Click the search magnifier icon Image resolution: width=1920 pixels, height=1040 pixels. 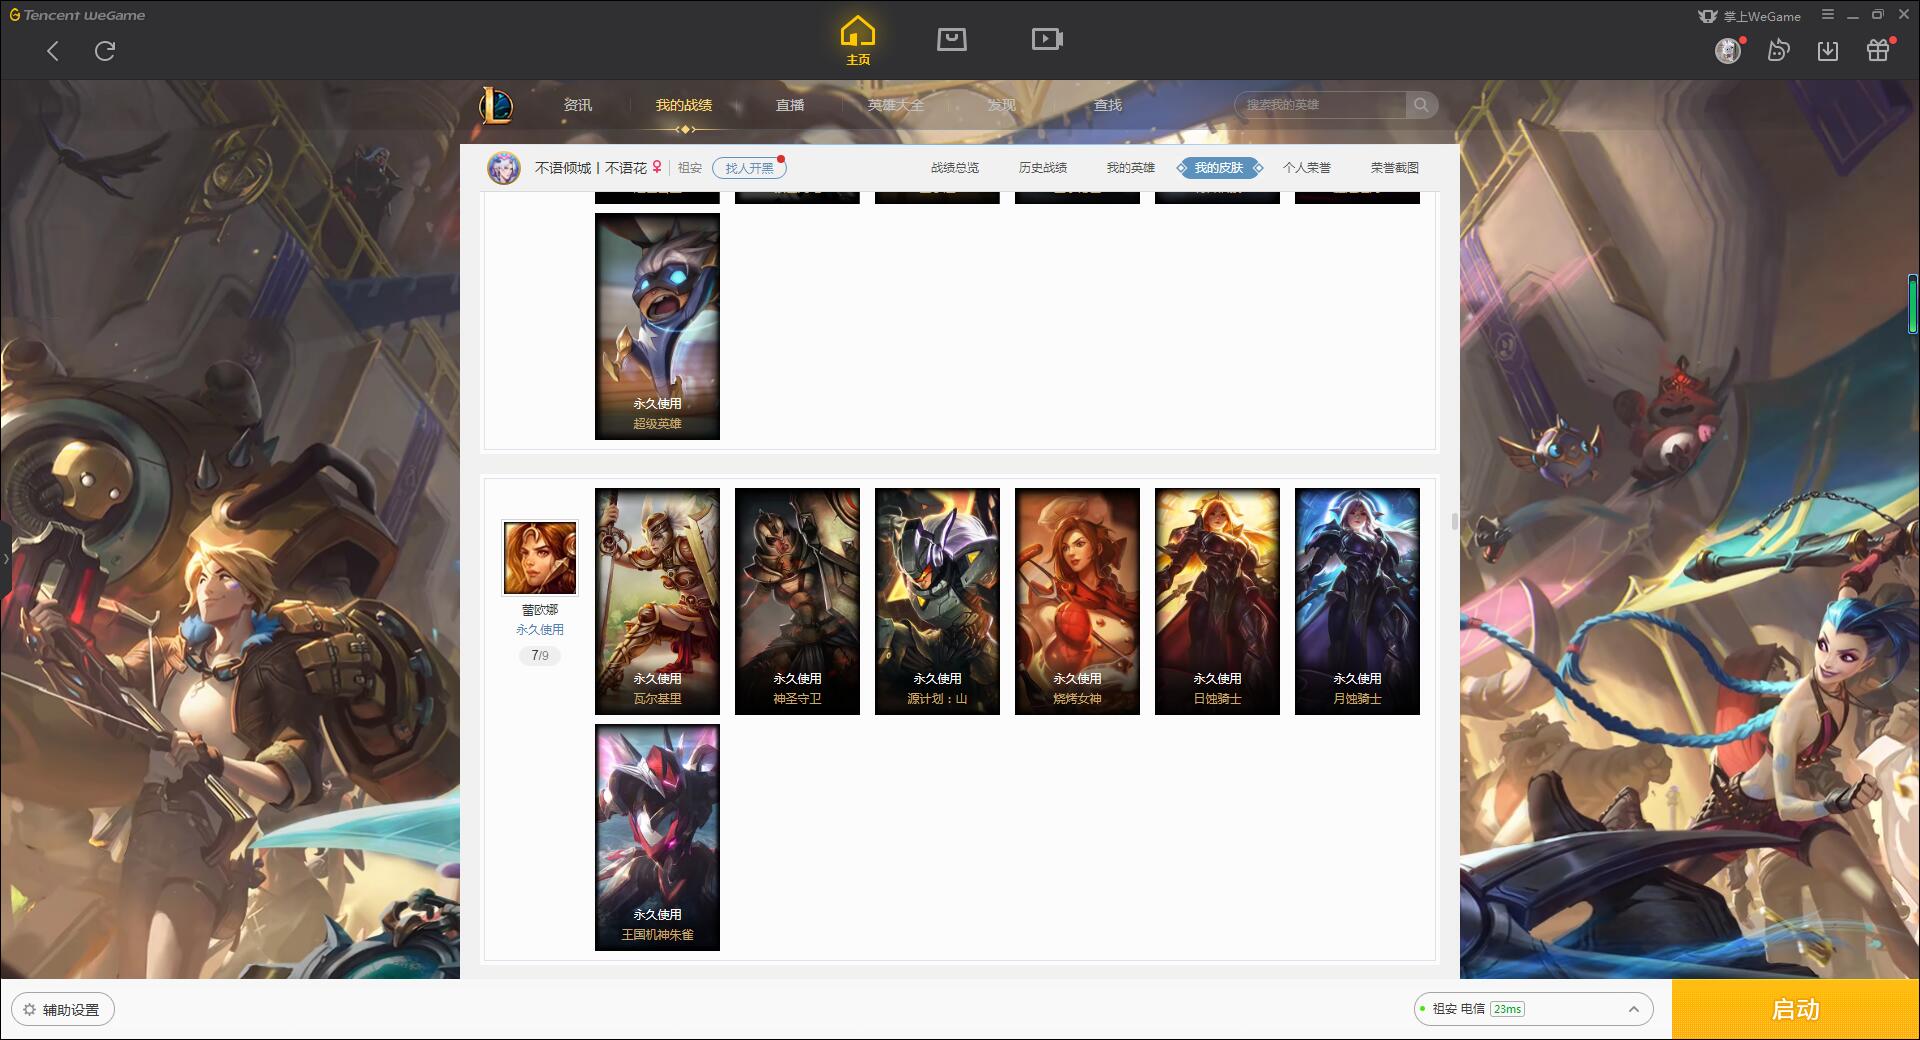1421,105
